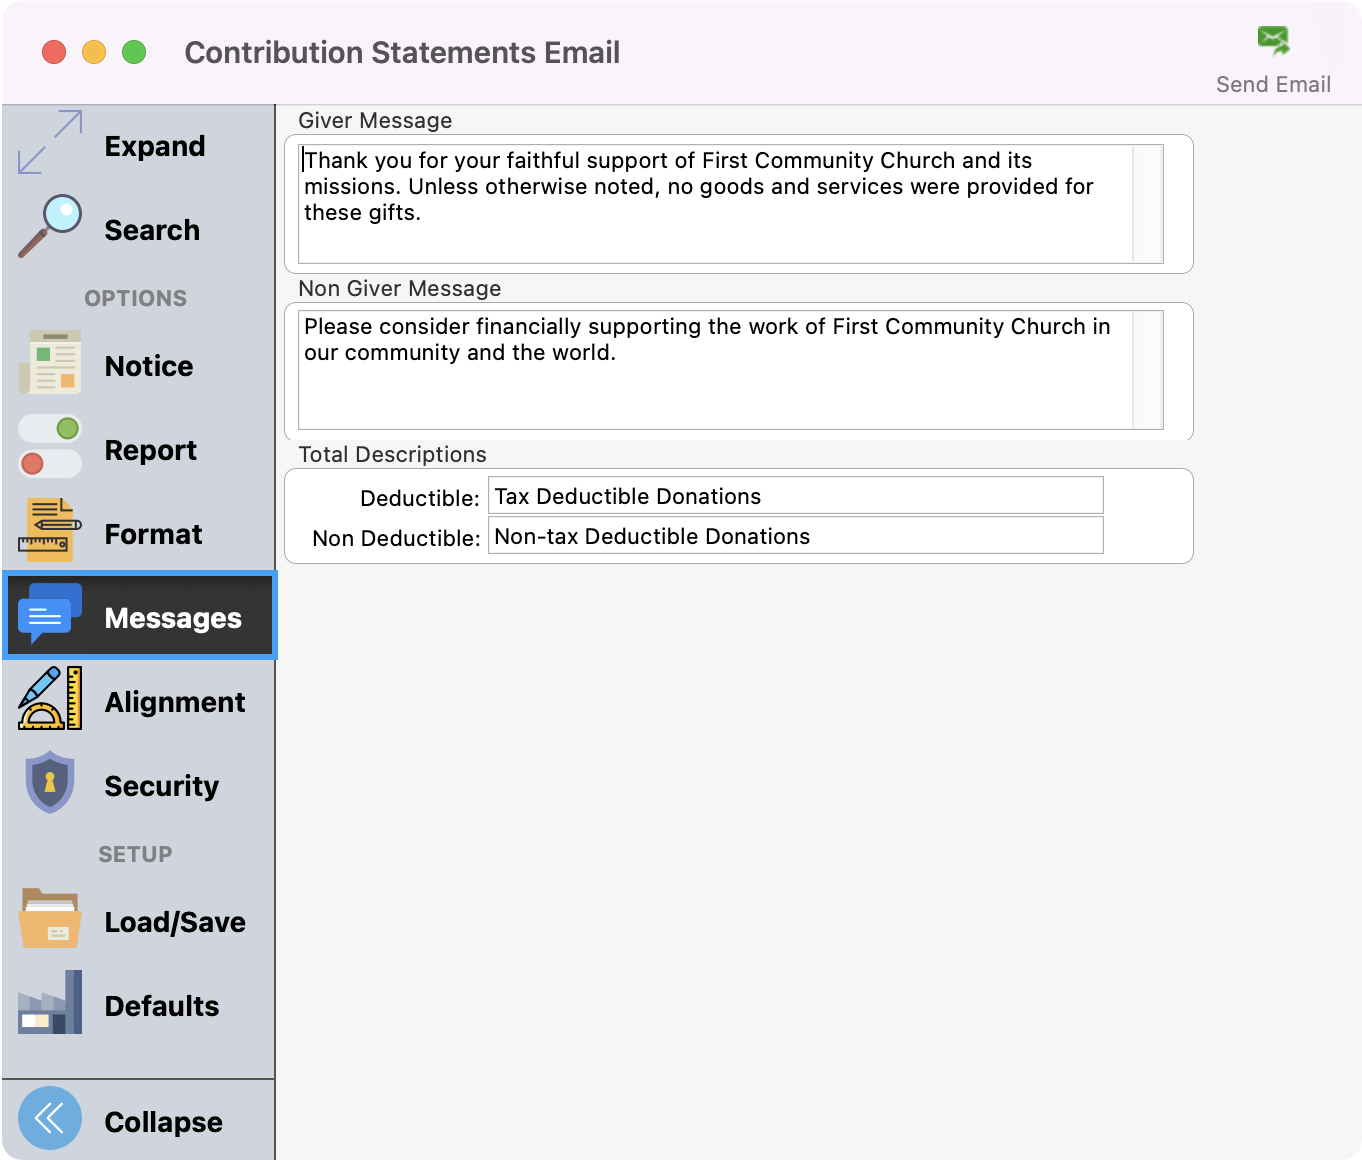Focus the Non Deductible description field
The width and height of the screenshot is (1362, 1160).
[795, 536]
